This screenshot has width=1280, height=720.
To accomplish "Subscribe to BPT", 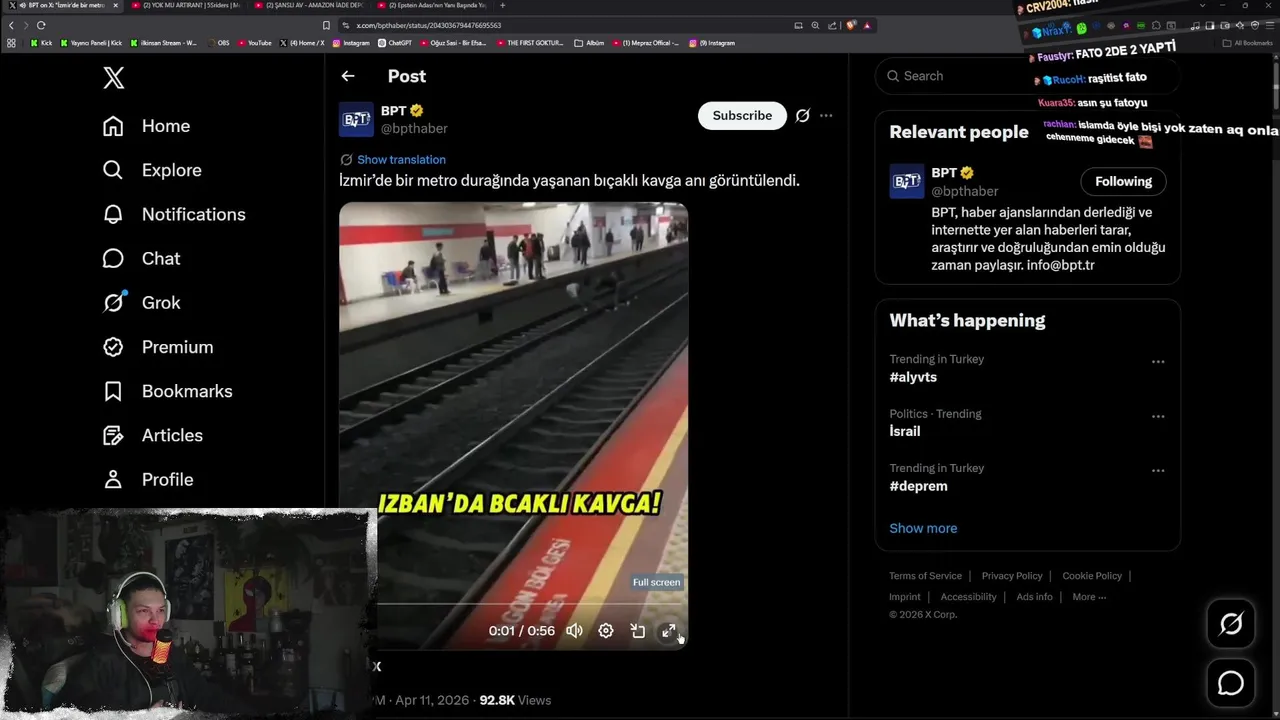I will pos(742,116).
